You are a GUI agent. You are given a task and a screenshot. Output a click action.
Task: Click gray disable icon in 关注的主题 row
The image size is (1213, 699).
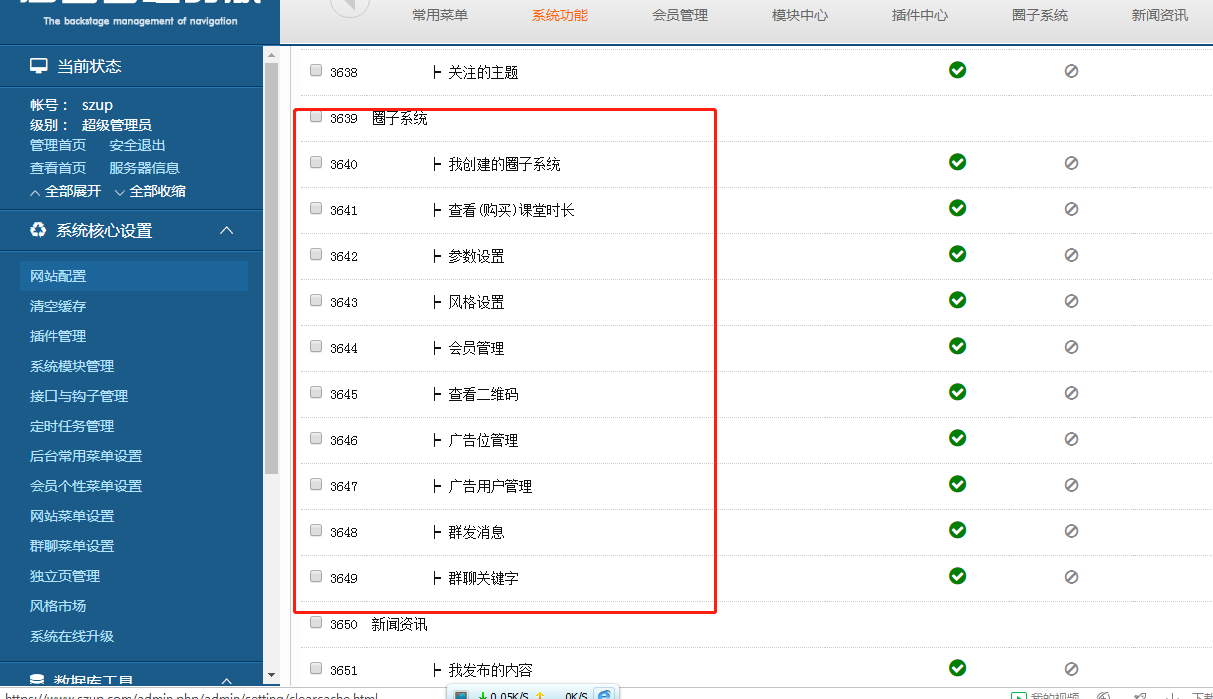pyautogui.click(x=1071, y=71)
